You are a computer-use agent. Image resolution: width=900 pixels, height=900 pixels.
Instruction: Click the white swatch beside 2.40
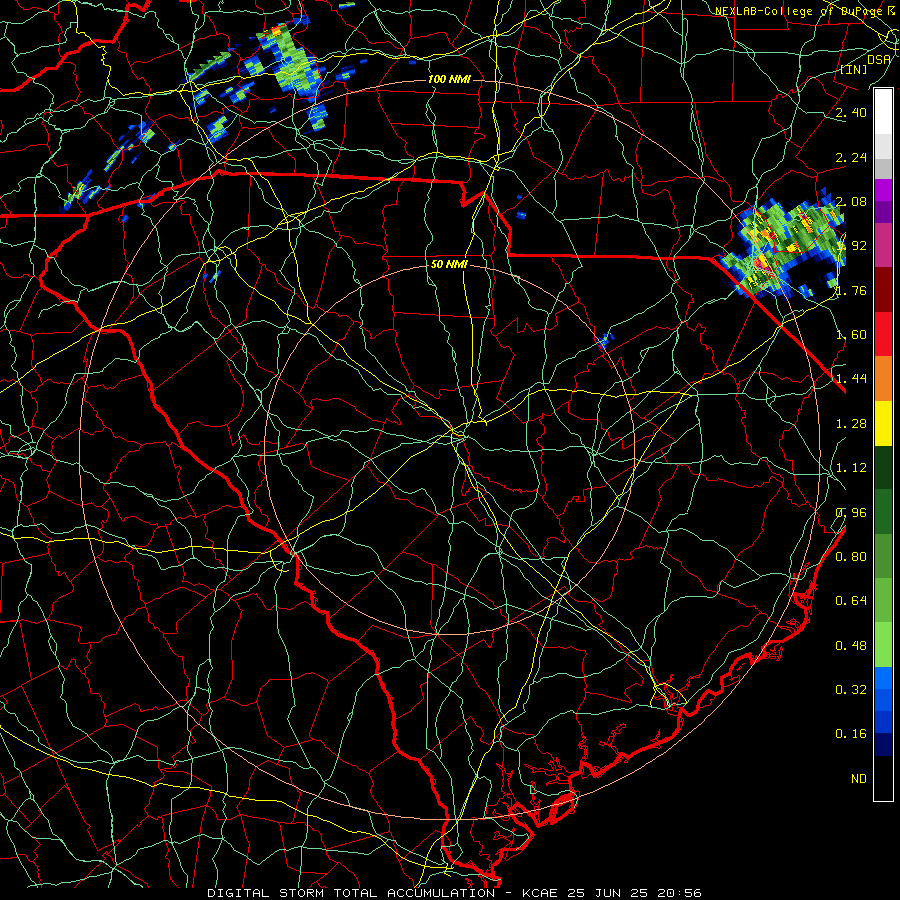coord(883,112)
